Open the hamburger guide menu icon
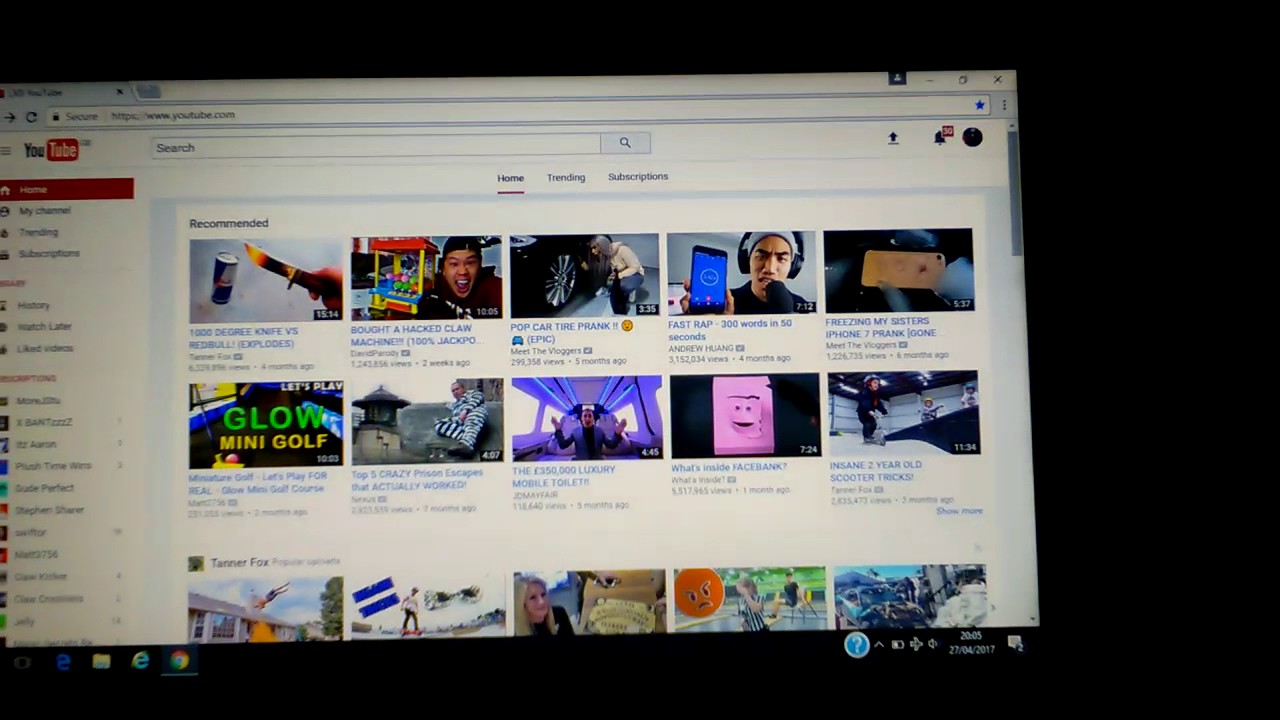Viewport: 1280px width, 720px height. tap(6, 151)
